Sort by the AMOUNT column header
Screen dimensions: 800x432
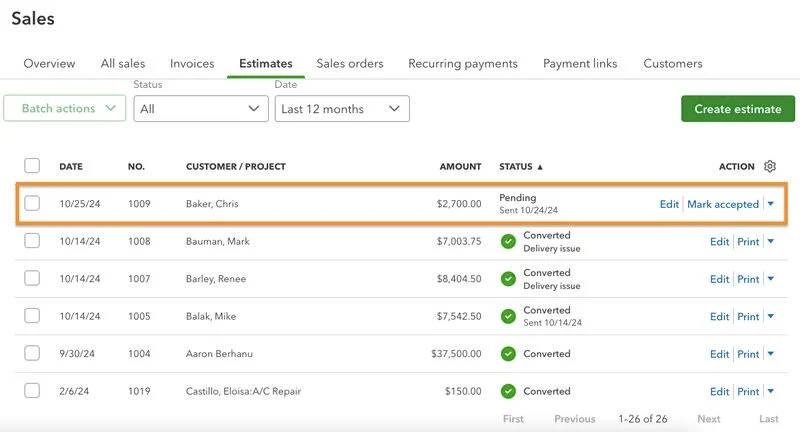[x=460, y=166]
